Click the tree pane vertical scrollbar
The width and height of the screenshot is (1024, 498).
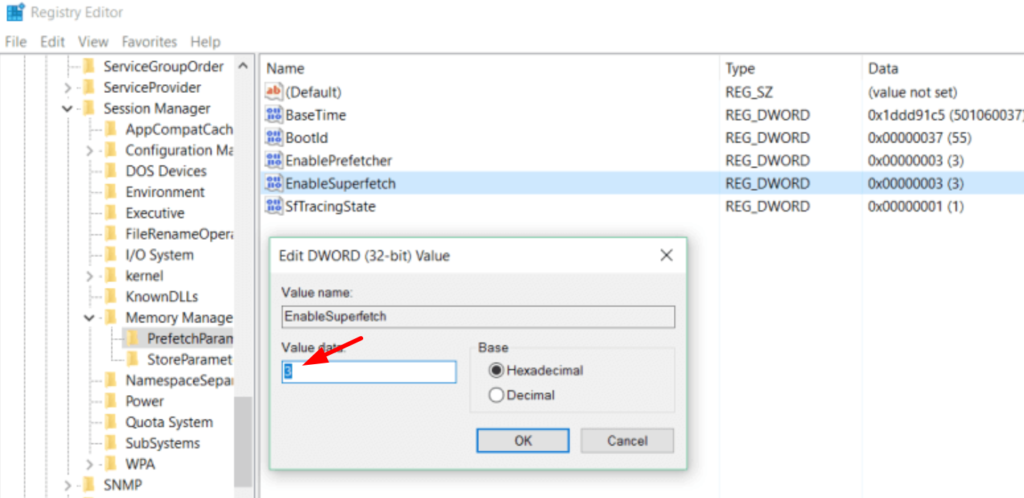coord(243,440)
